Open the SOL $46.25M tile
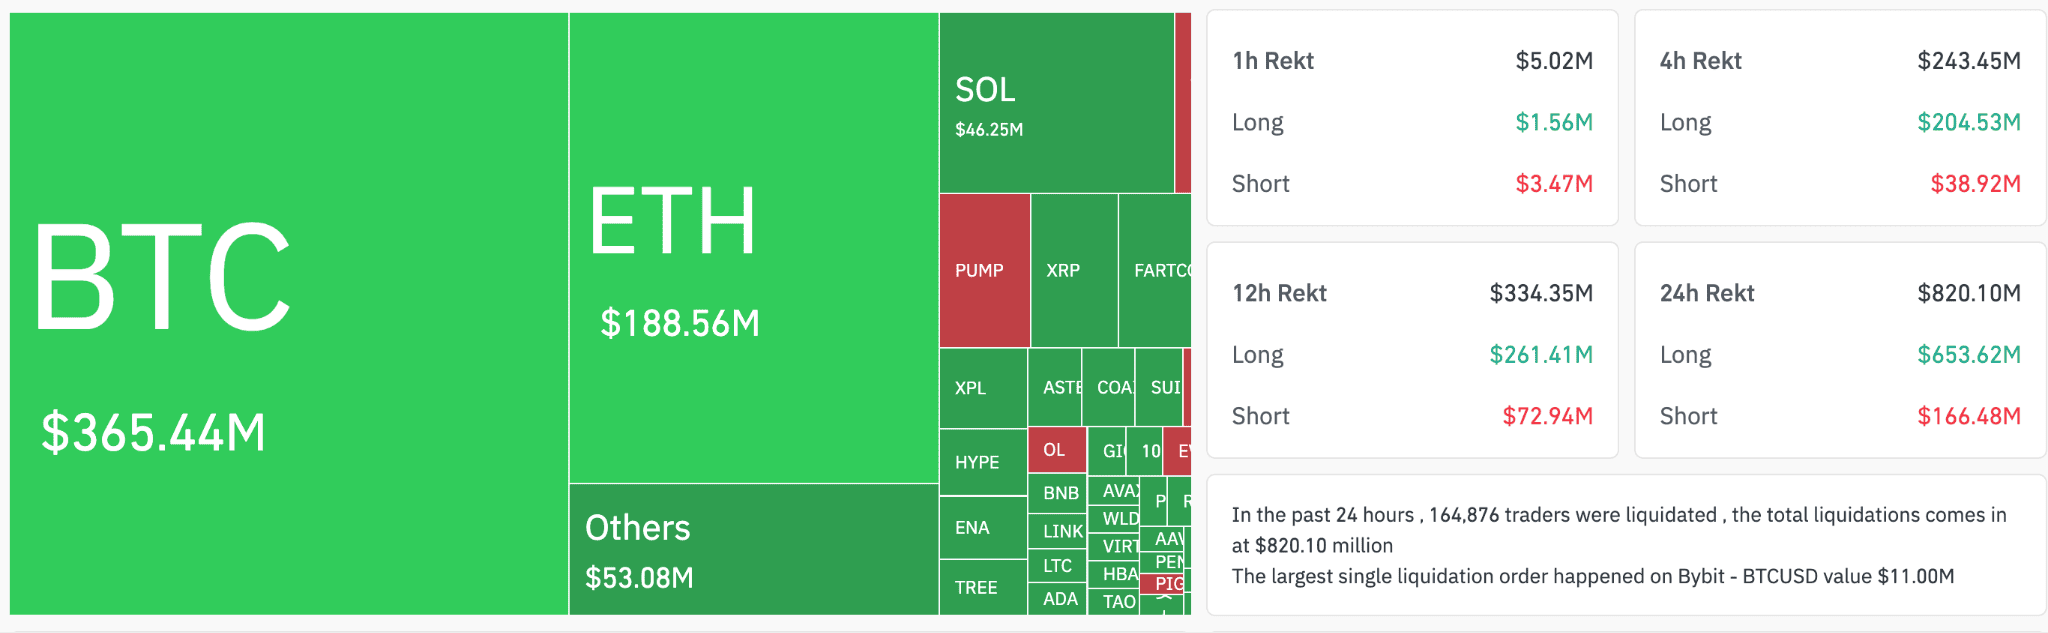2048x633 pixels. (x=1056, y=104)
